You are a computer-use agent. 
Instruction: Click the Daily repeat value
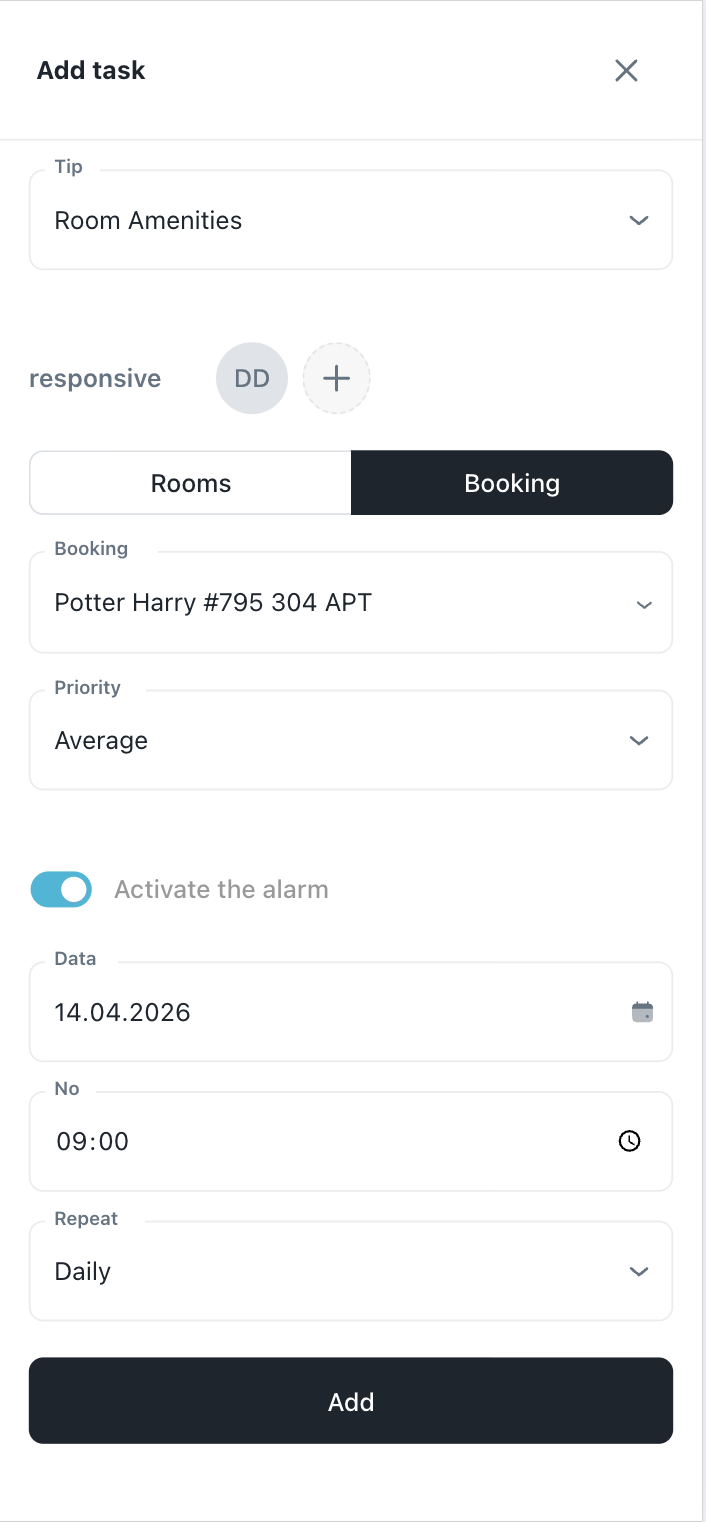(83, 1271)
